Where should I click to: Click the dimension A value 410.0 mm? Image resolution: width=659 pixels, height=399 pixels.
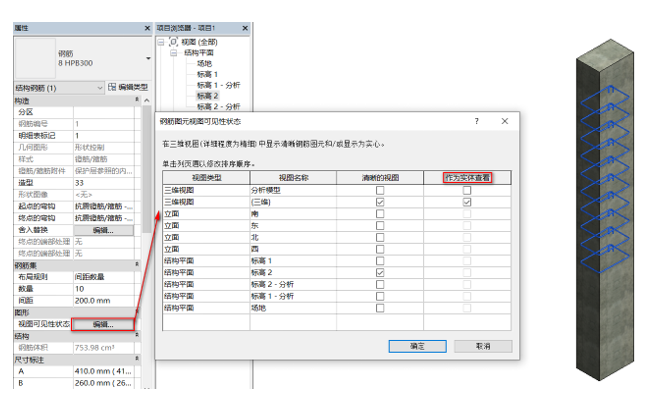tap(104, 371)
